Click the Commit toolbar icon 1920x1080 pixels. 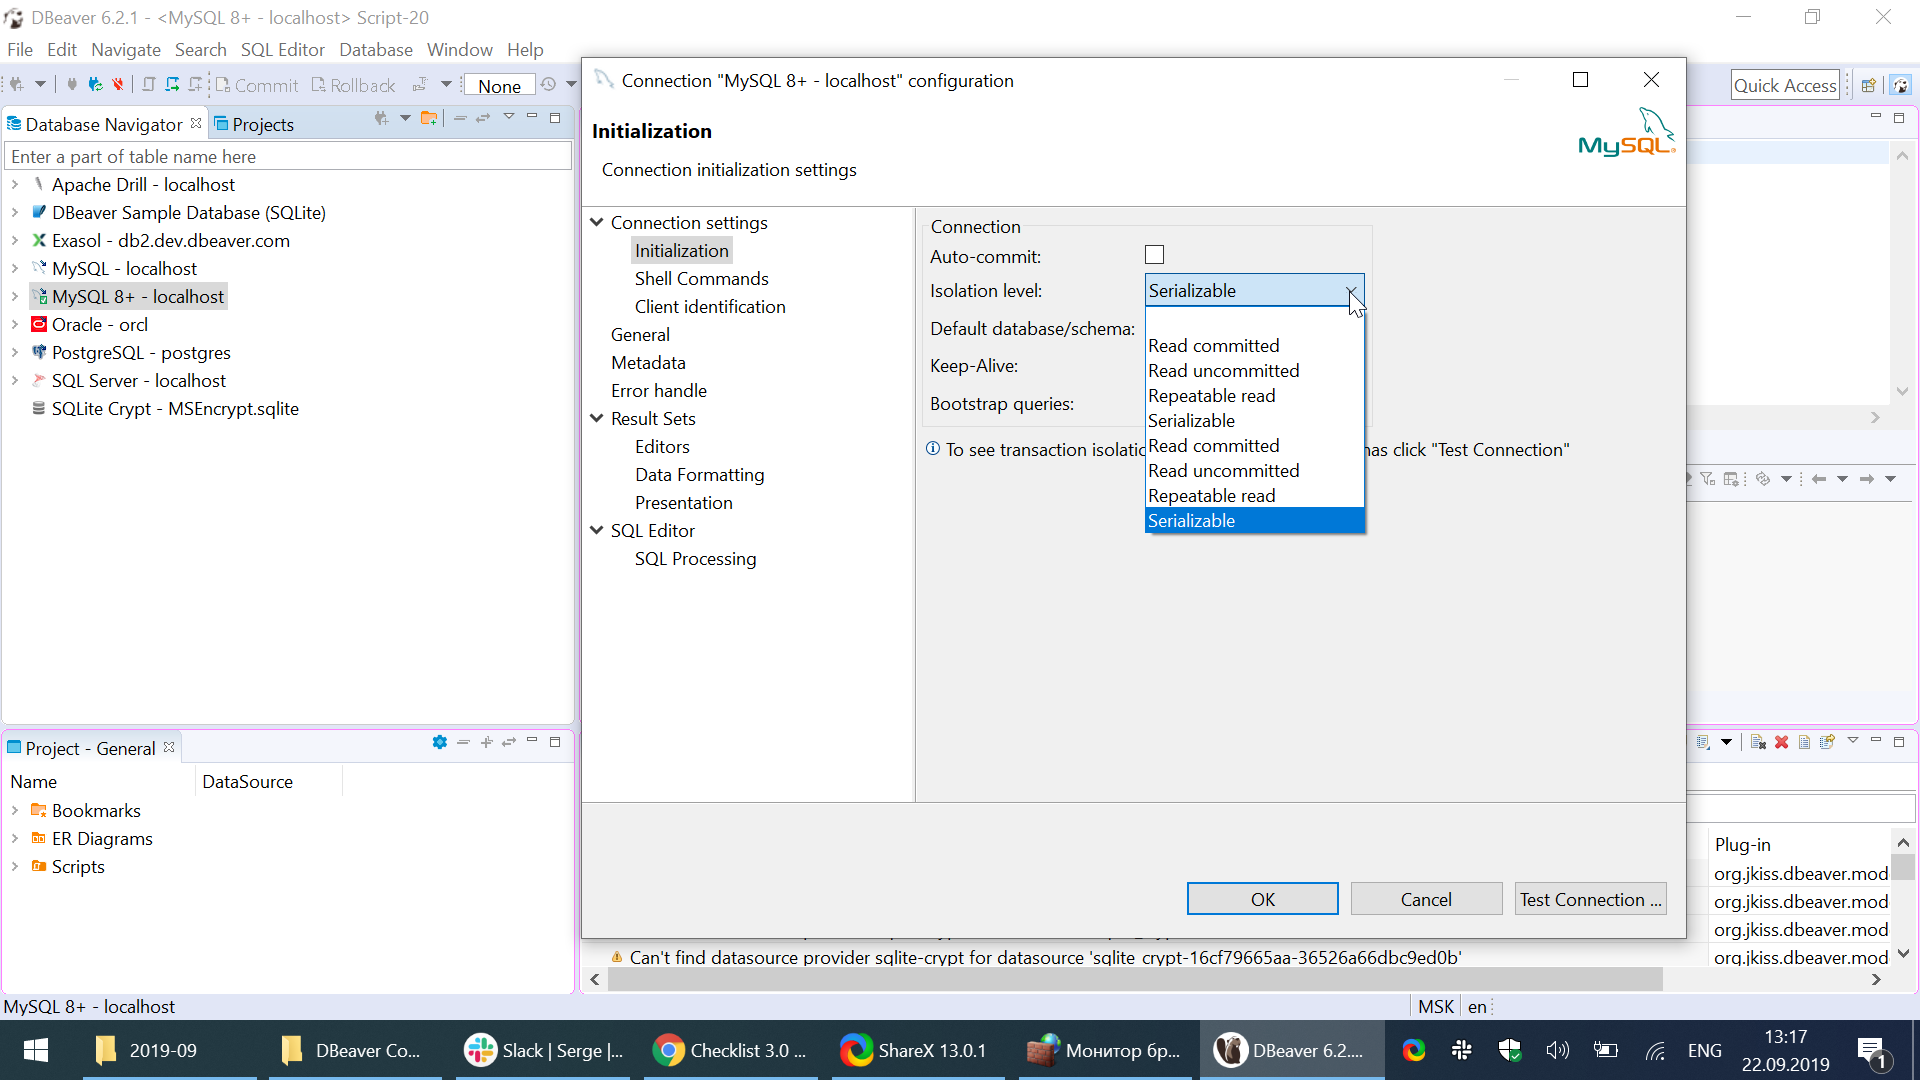coord(258,85)
